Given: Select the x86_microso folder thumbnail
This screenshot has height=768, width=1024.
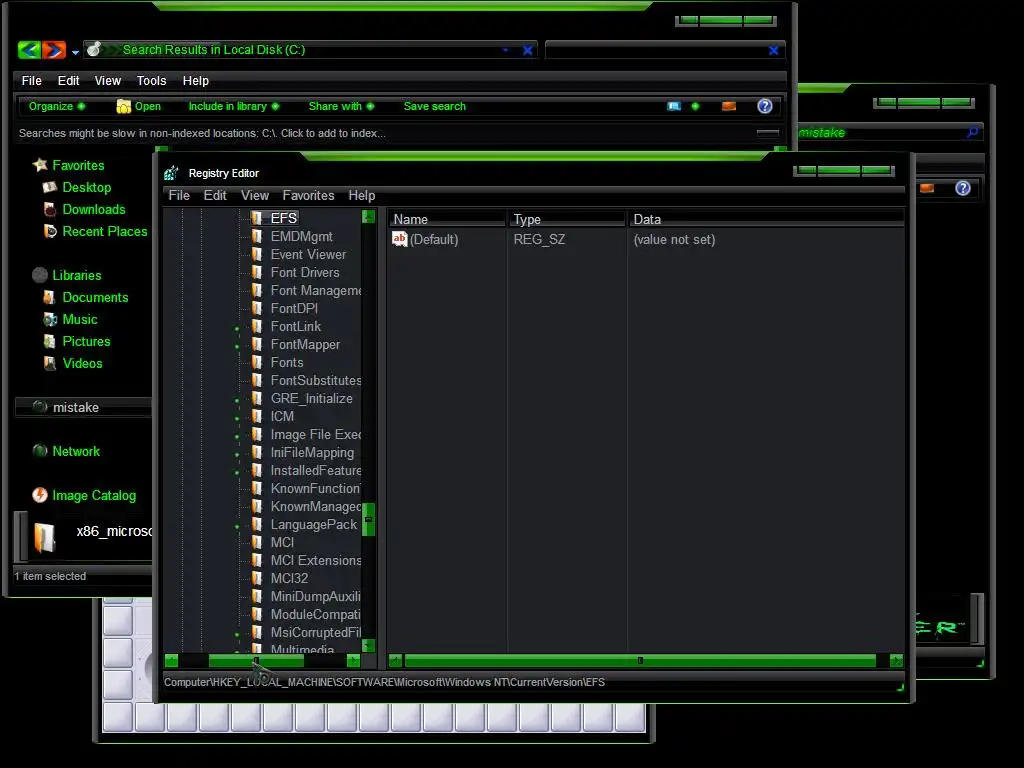Looking at the screenshot, I should click(x=44, y=537).
